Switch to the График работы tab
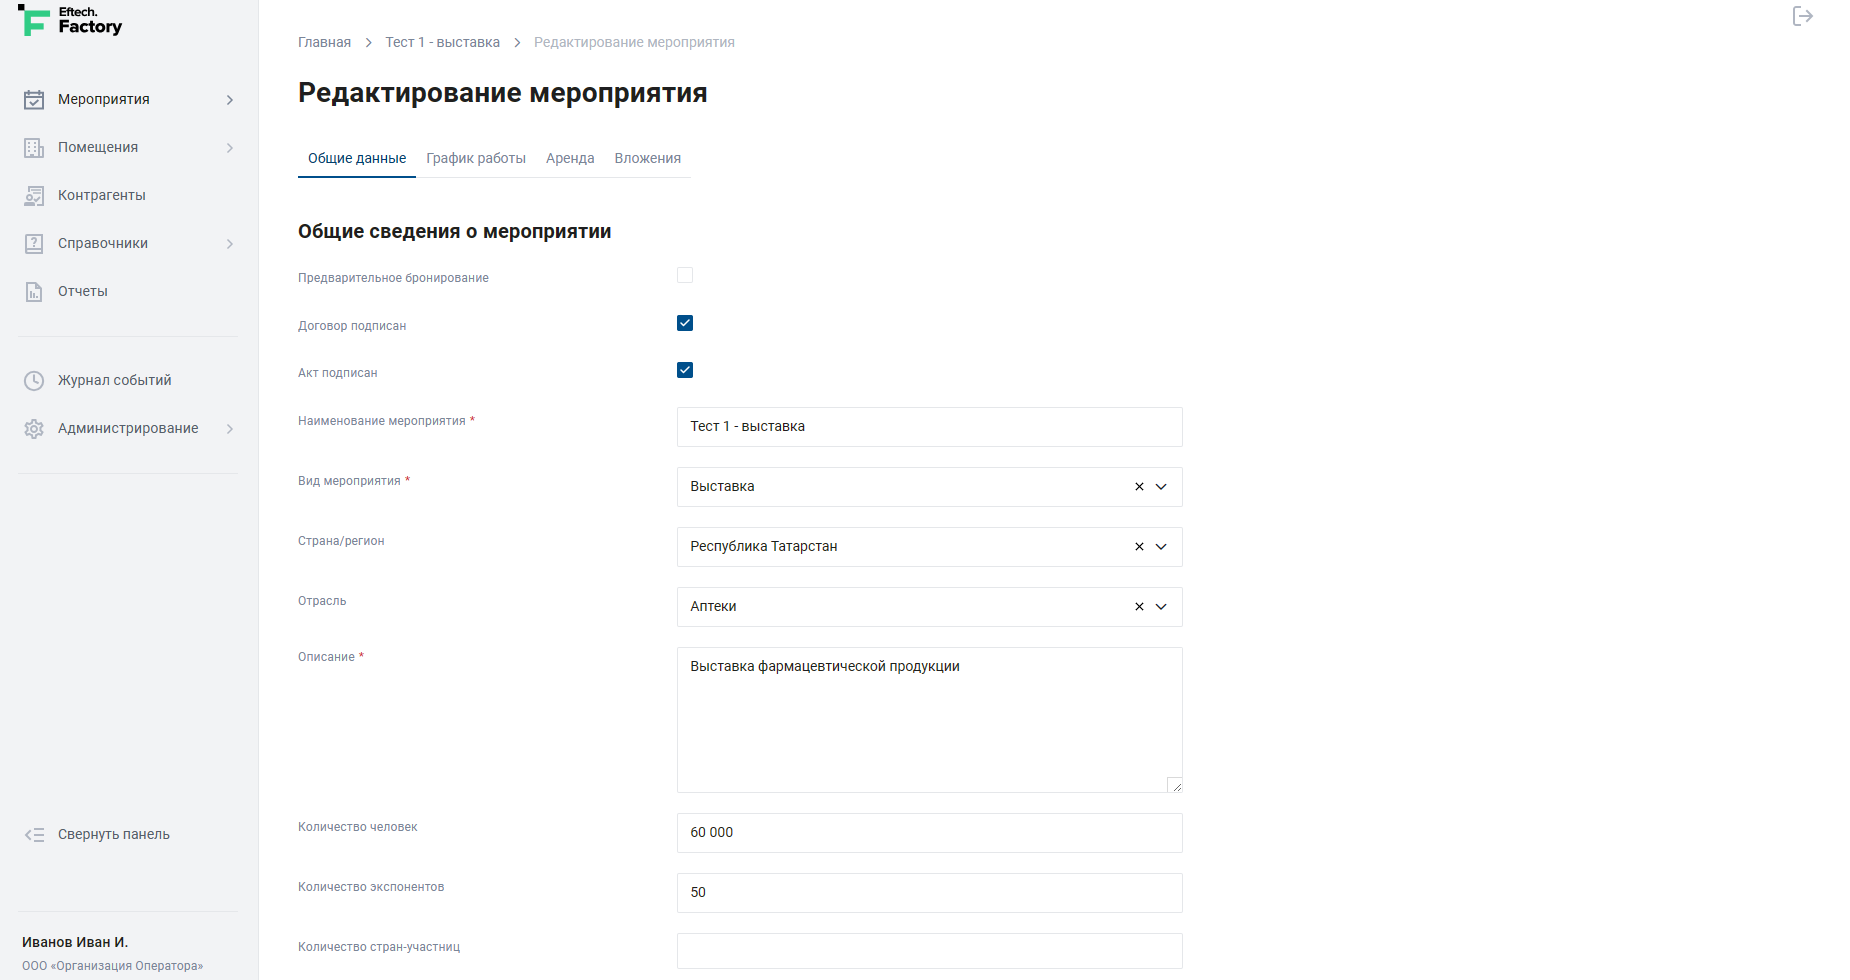The image size is (1850, 980). pyautogui.click(x=475, y=158)
